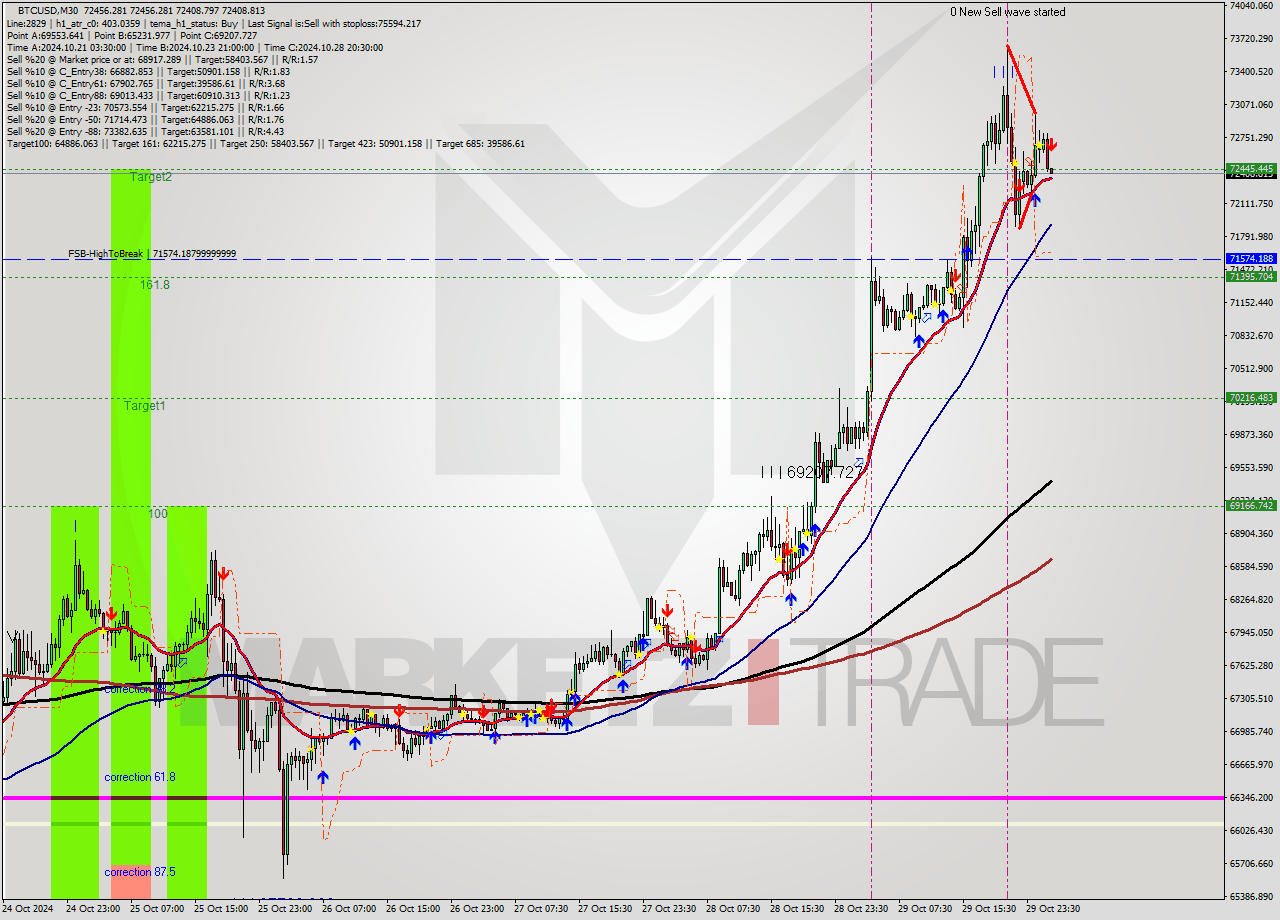
Task: Select the '28 Oct 23:30' time label
Action: click(x=861, y=909)
